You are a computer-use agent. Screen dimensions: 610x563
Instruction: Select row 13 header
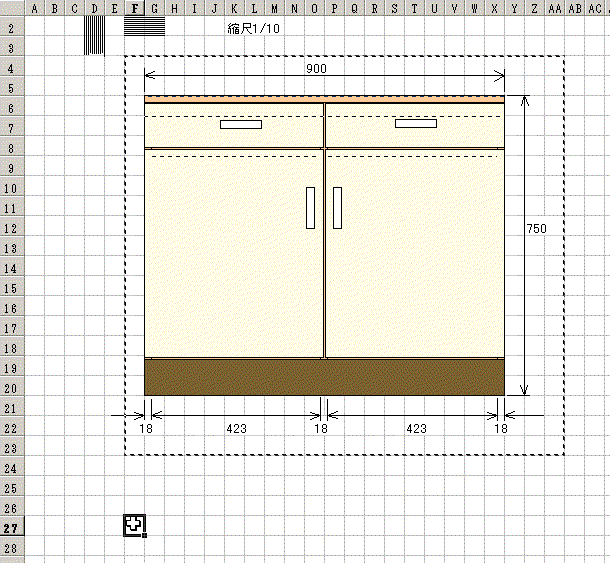point(12,248)
